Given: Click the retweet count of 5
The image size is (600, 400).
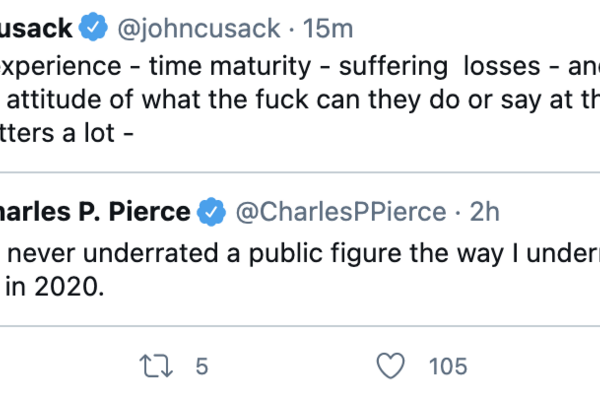Looking at the screenshot, I should click(201, 366).
